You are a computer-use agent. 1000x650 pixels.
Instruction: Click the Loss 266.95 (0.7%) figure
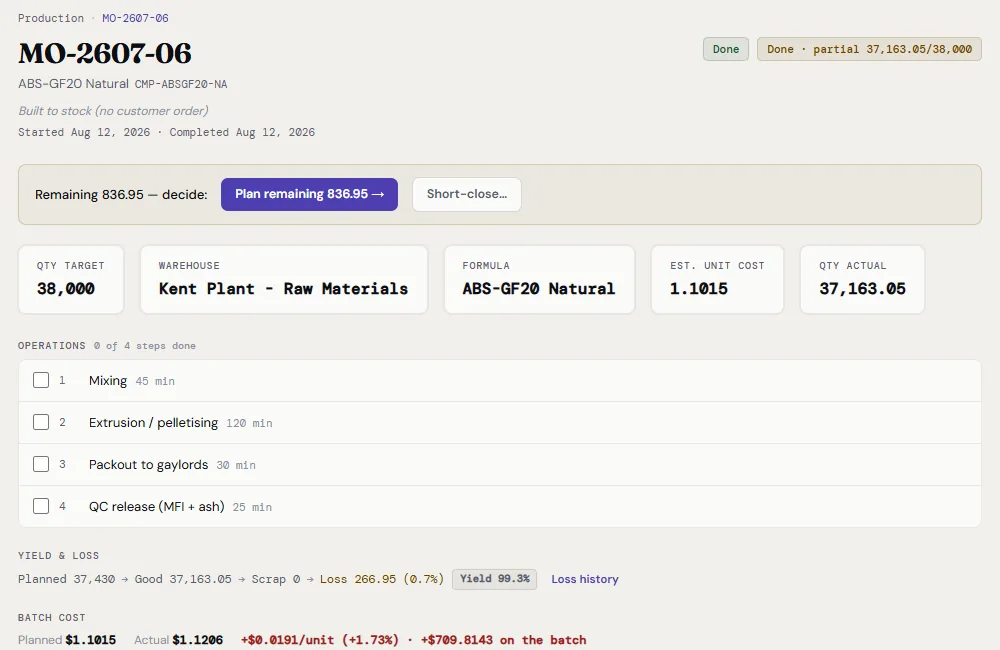(381, 579)
